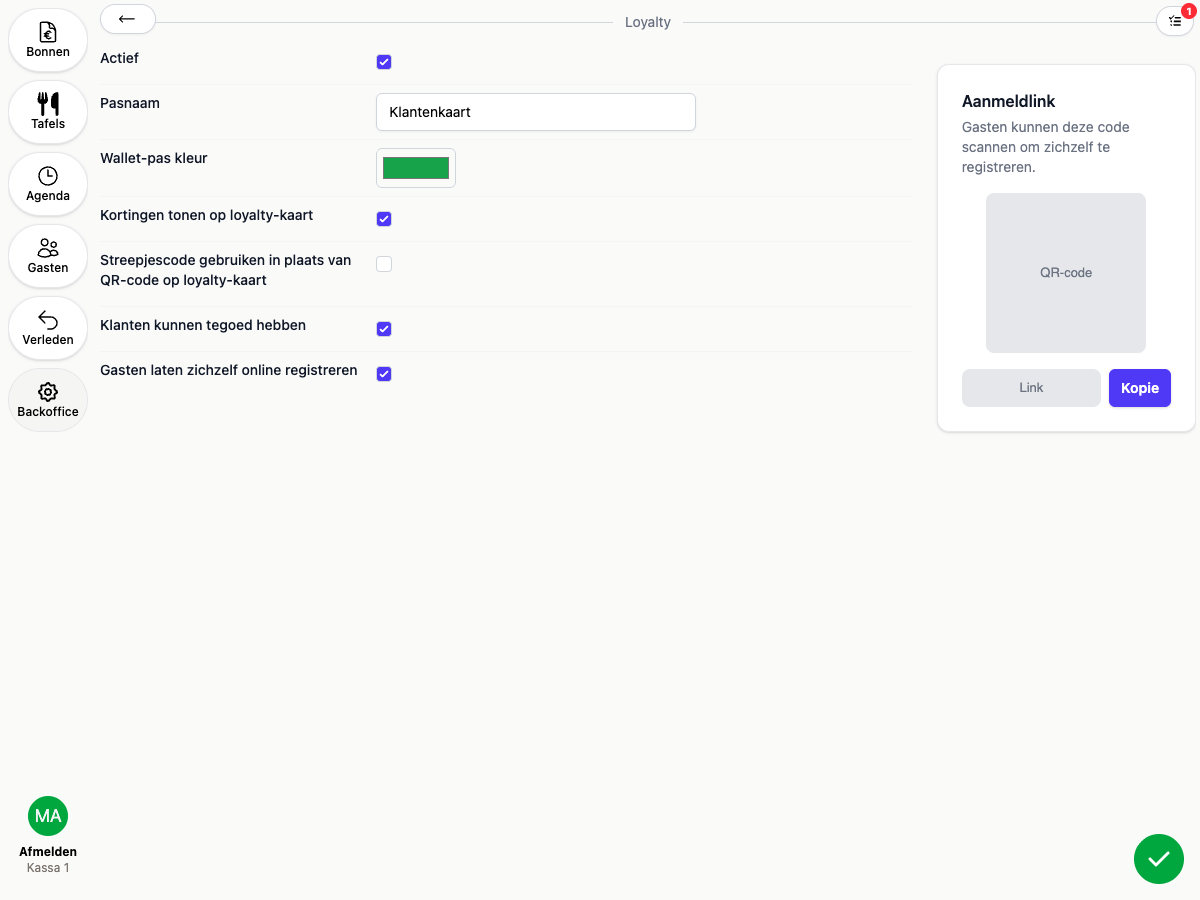
Task: Click the Afmelden logout label
Action: click(x=48, y=852)
